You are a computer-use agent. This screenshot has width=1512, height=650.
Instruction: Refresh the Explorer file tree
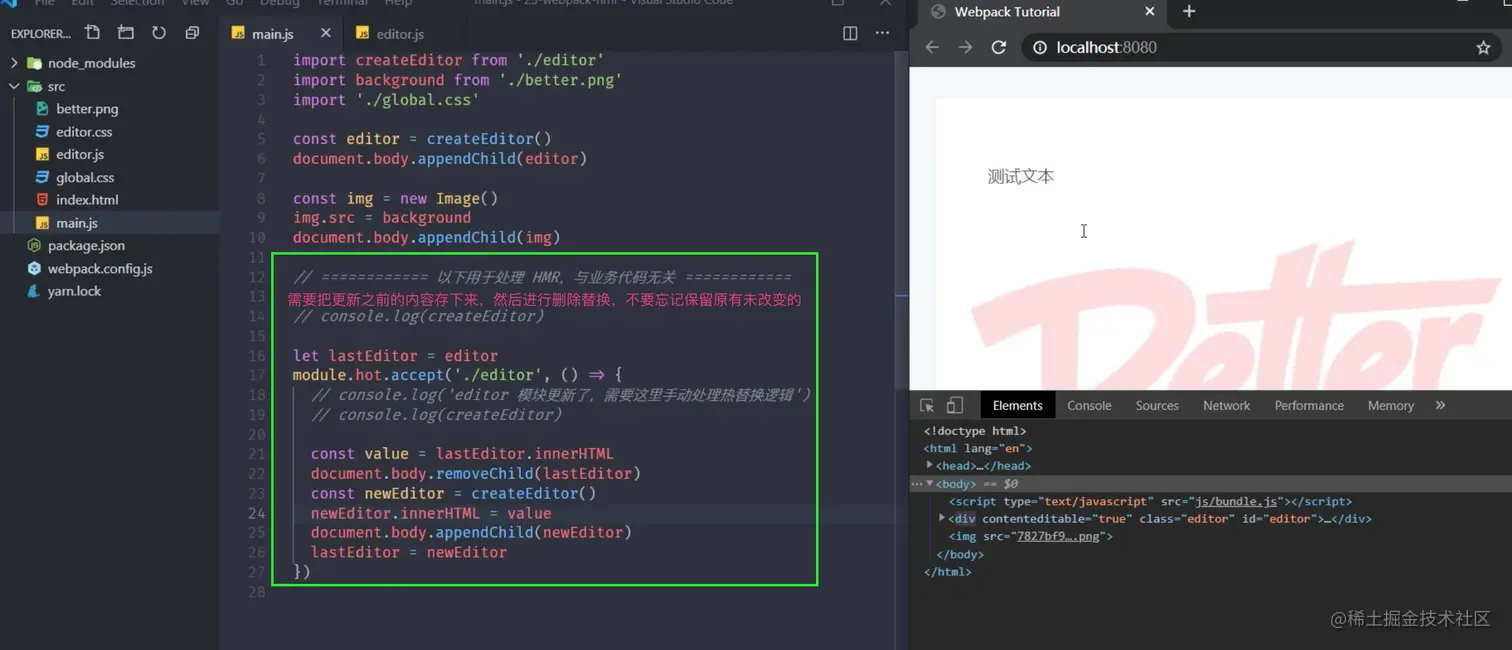click(x=159, y=33)
